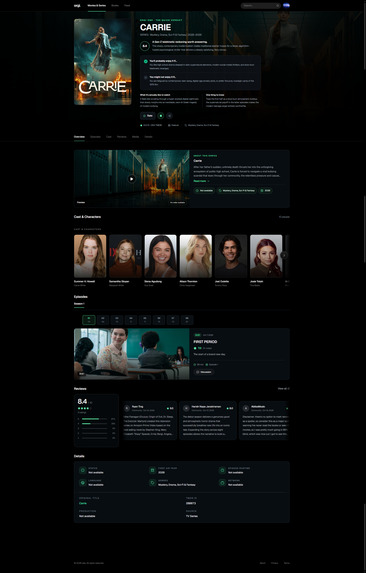Click the Episode Runtime clock icon
The height and width of the screenshot is (573, 366).
[x=222, y=470]
